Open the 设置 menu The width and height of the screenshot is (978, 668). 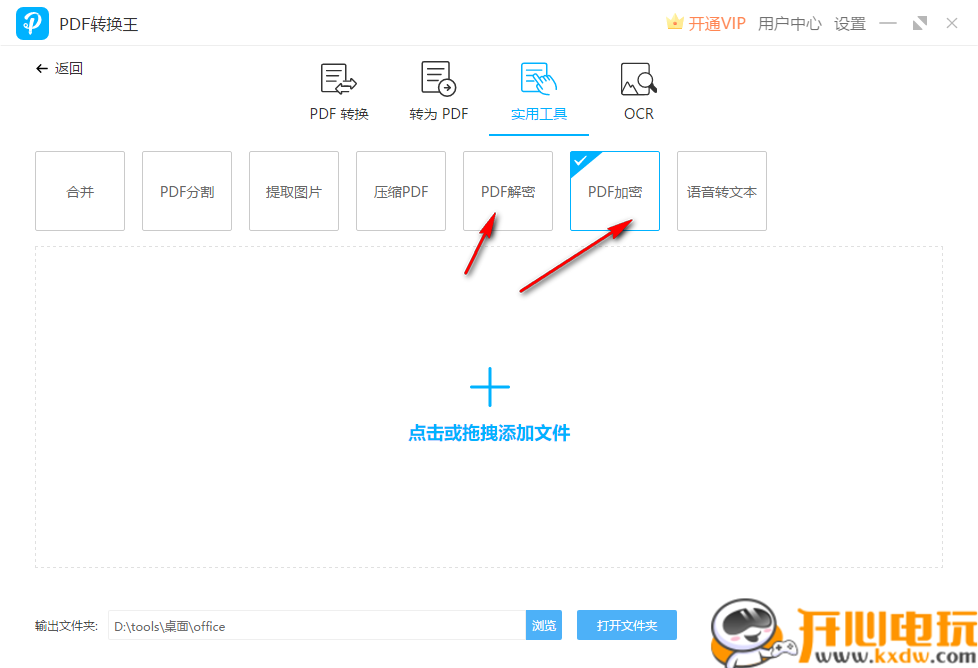pyautogui.click(x=849, y=23)
